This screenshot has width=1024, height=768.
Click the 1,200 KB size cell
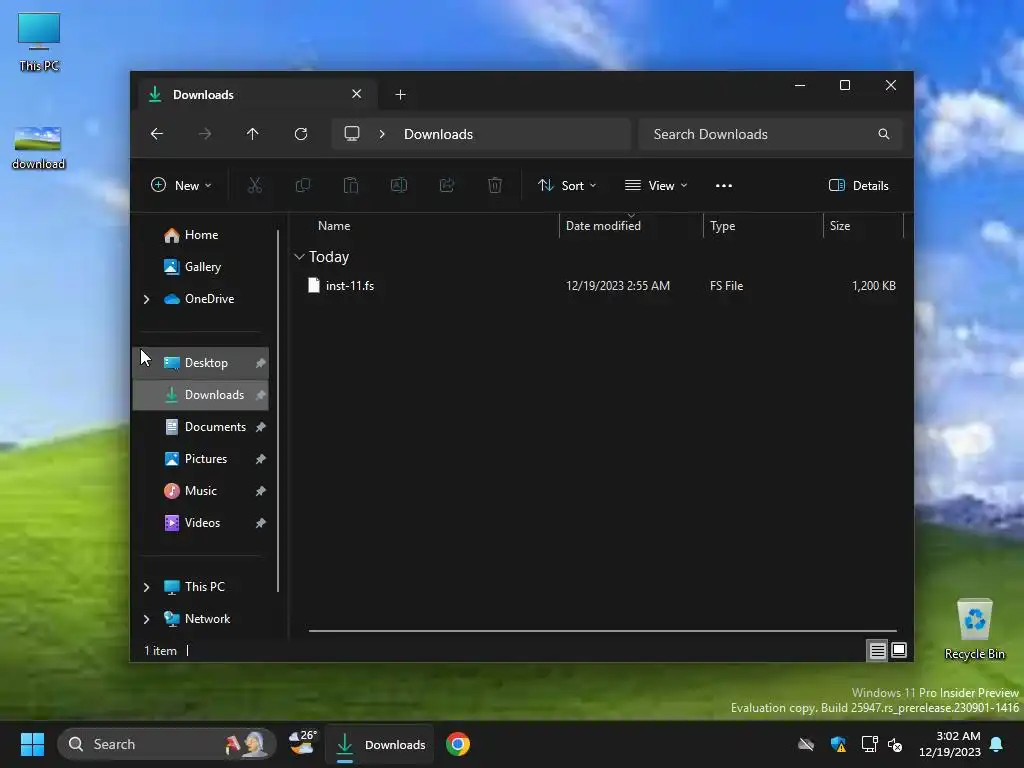click(874, 285)
